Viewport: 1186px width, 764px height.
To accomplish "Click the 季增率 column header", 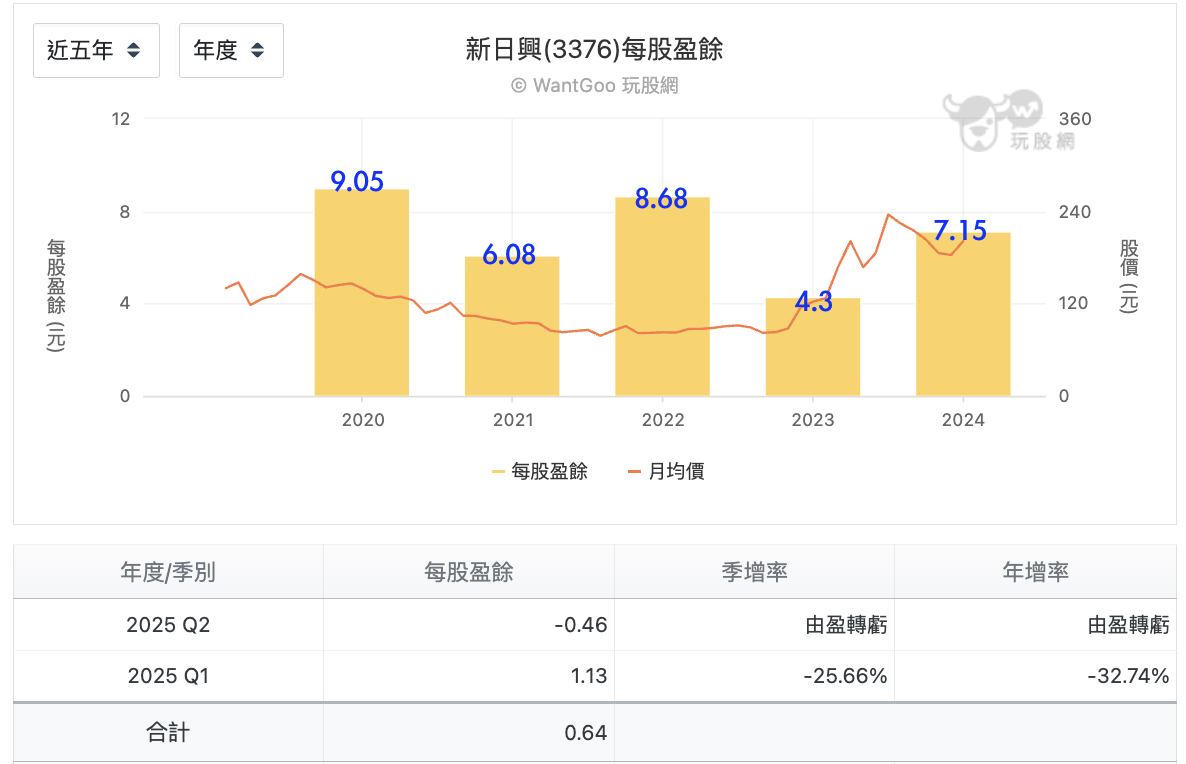I will [754, 572].
